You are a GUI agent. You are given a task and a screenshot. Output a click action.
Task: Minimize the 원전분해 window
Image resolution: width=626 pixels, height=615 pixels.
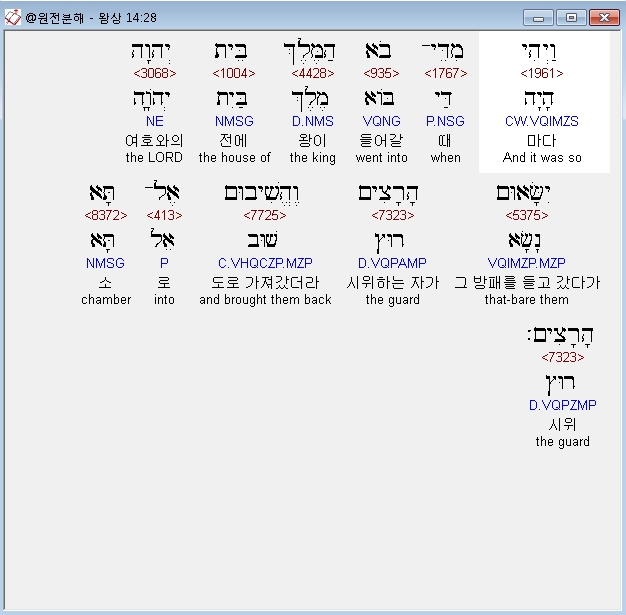(x=538, y=18)
